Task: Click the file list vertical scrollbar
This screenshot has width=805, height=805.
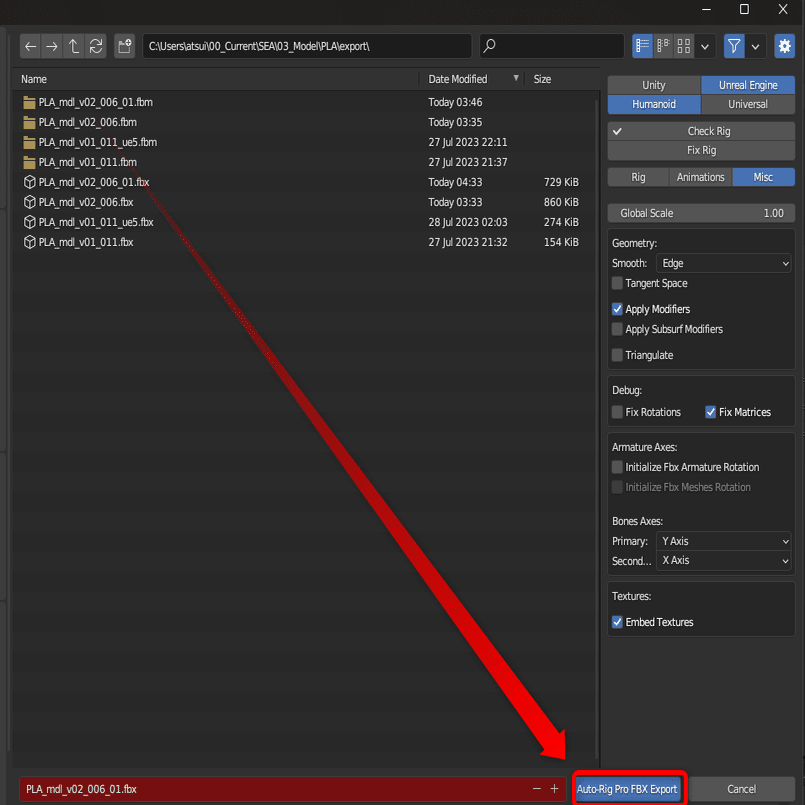Action: tap(597, 429)
